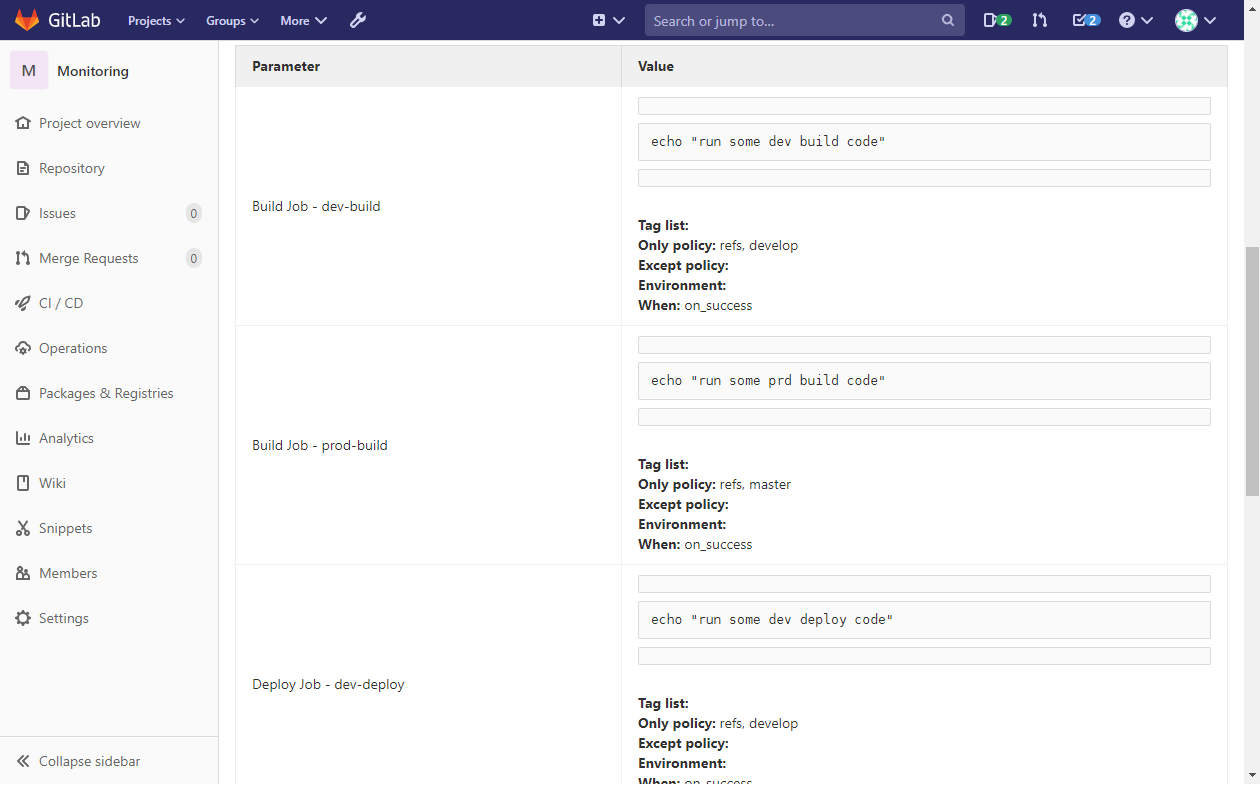Viewport: 1260px width, 785px height.
Task: Expand the new item plus dropdown
Action: point(608,19)
